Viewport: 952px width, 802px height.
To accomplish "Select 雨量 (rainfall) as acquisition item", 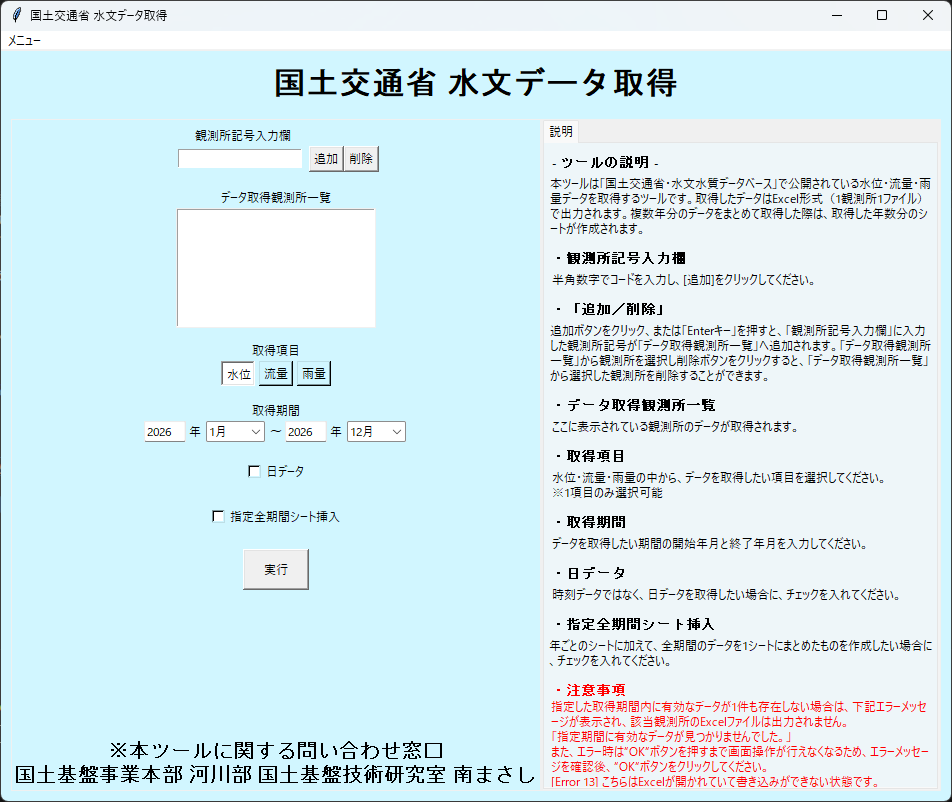I will click(x=312, y=373).
